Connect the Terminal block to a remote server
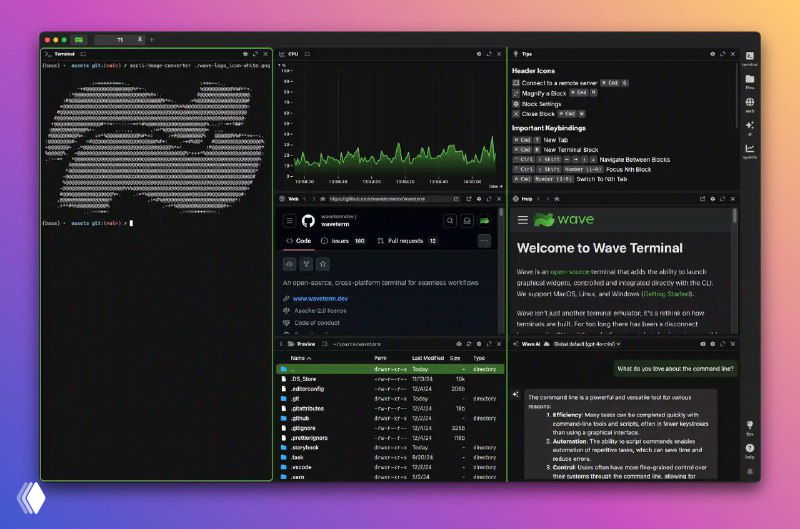This screenshot has width=800, height=529. (83, 54)
